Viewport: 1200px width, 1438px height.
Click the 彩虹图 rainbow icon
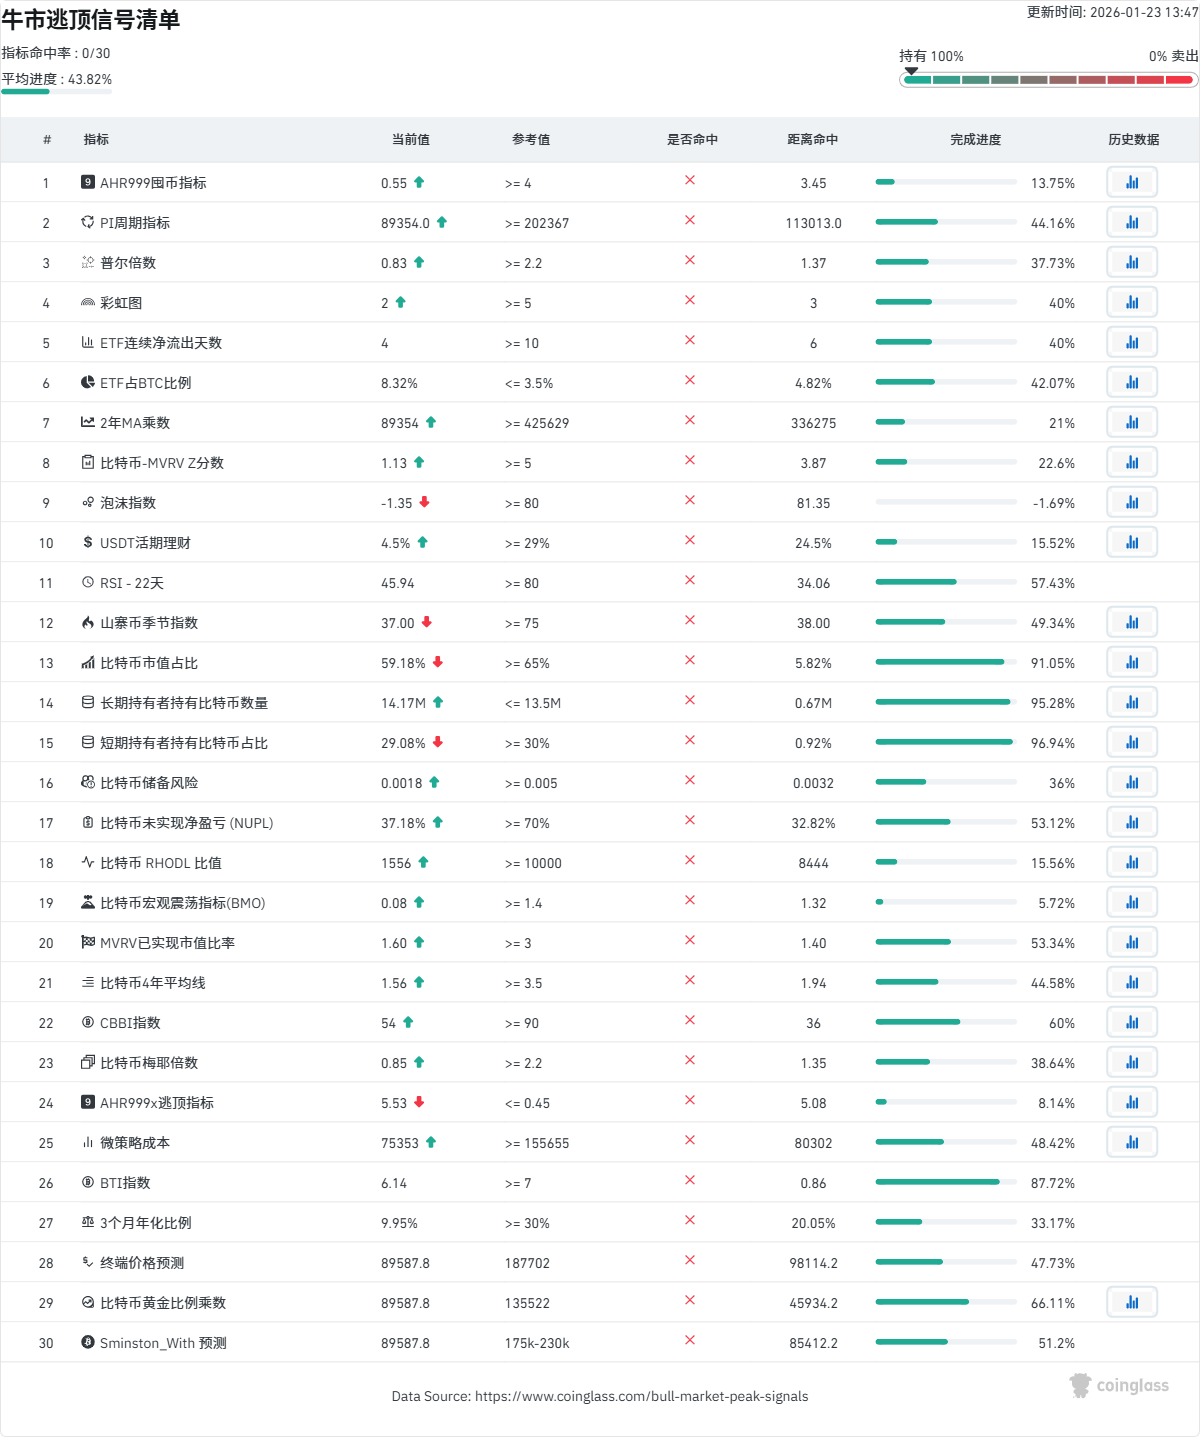88,303
